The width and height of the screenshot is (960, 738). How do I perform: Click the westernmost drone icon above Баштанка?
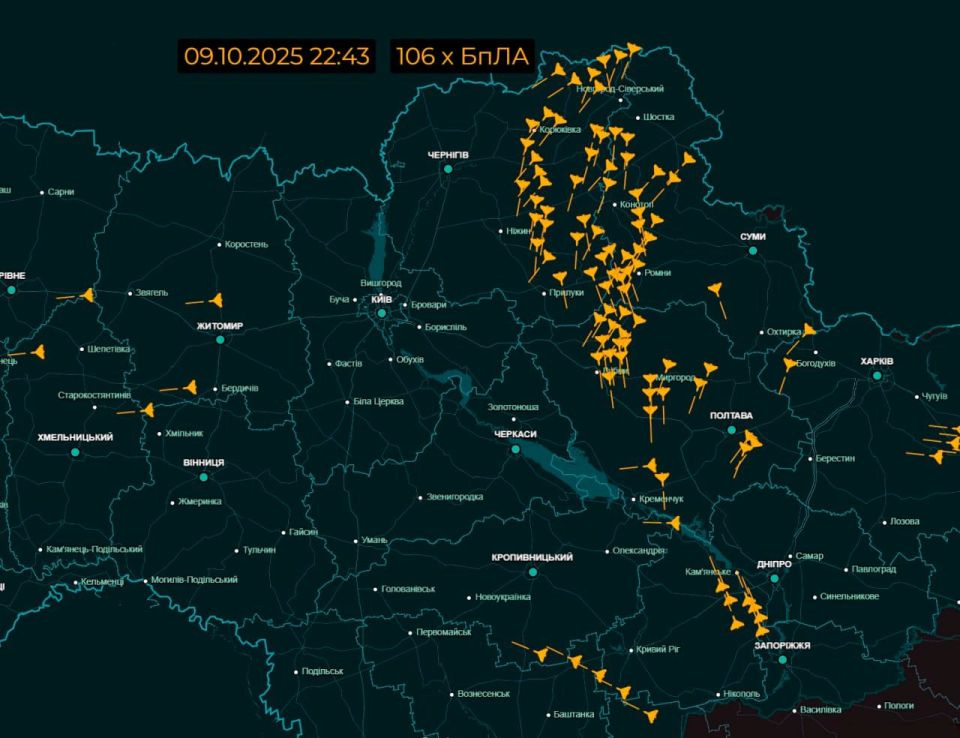tap(541, 652)
